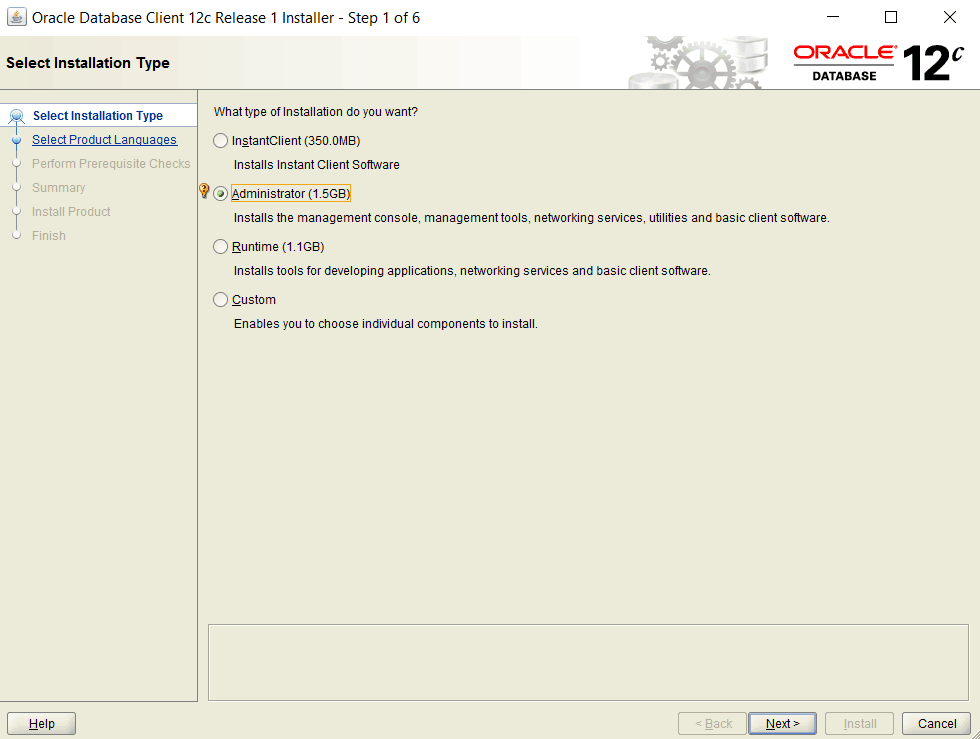Maximize the installer window
Viewport: 980px width, 739px height.
pyautogui.click(x=891, y=18)
